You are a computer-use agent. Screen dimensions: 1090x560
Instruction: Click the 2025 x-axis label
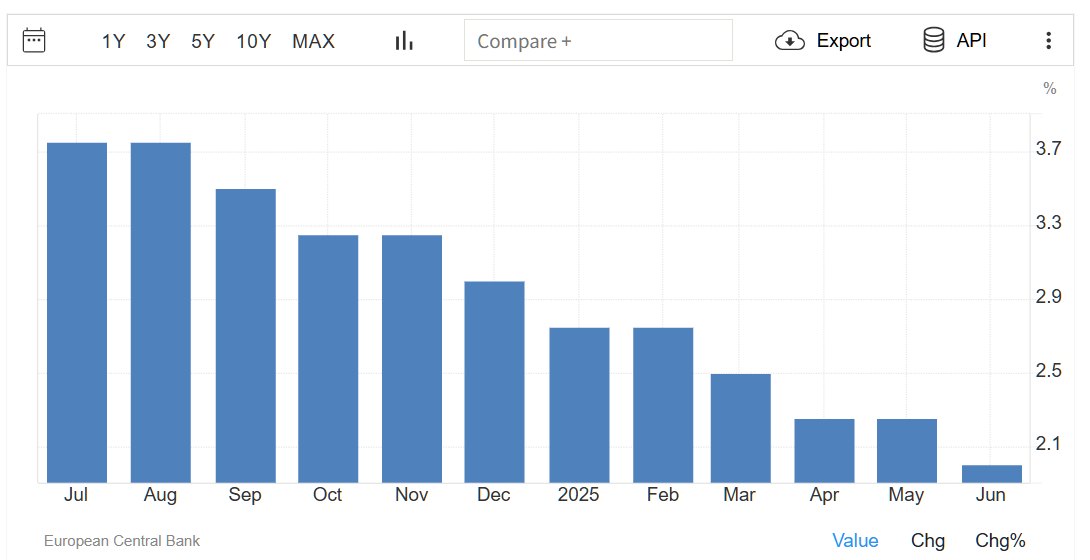click(x=578, y=495)
